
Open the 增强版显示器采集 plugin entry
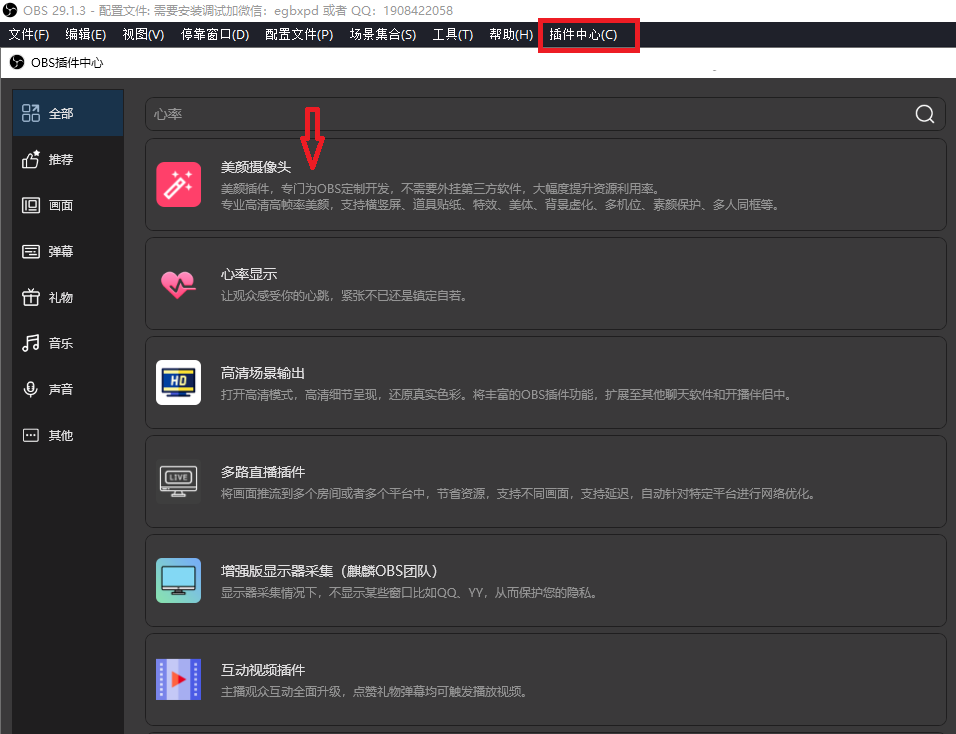click(545, 580)
